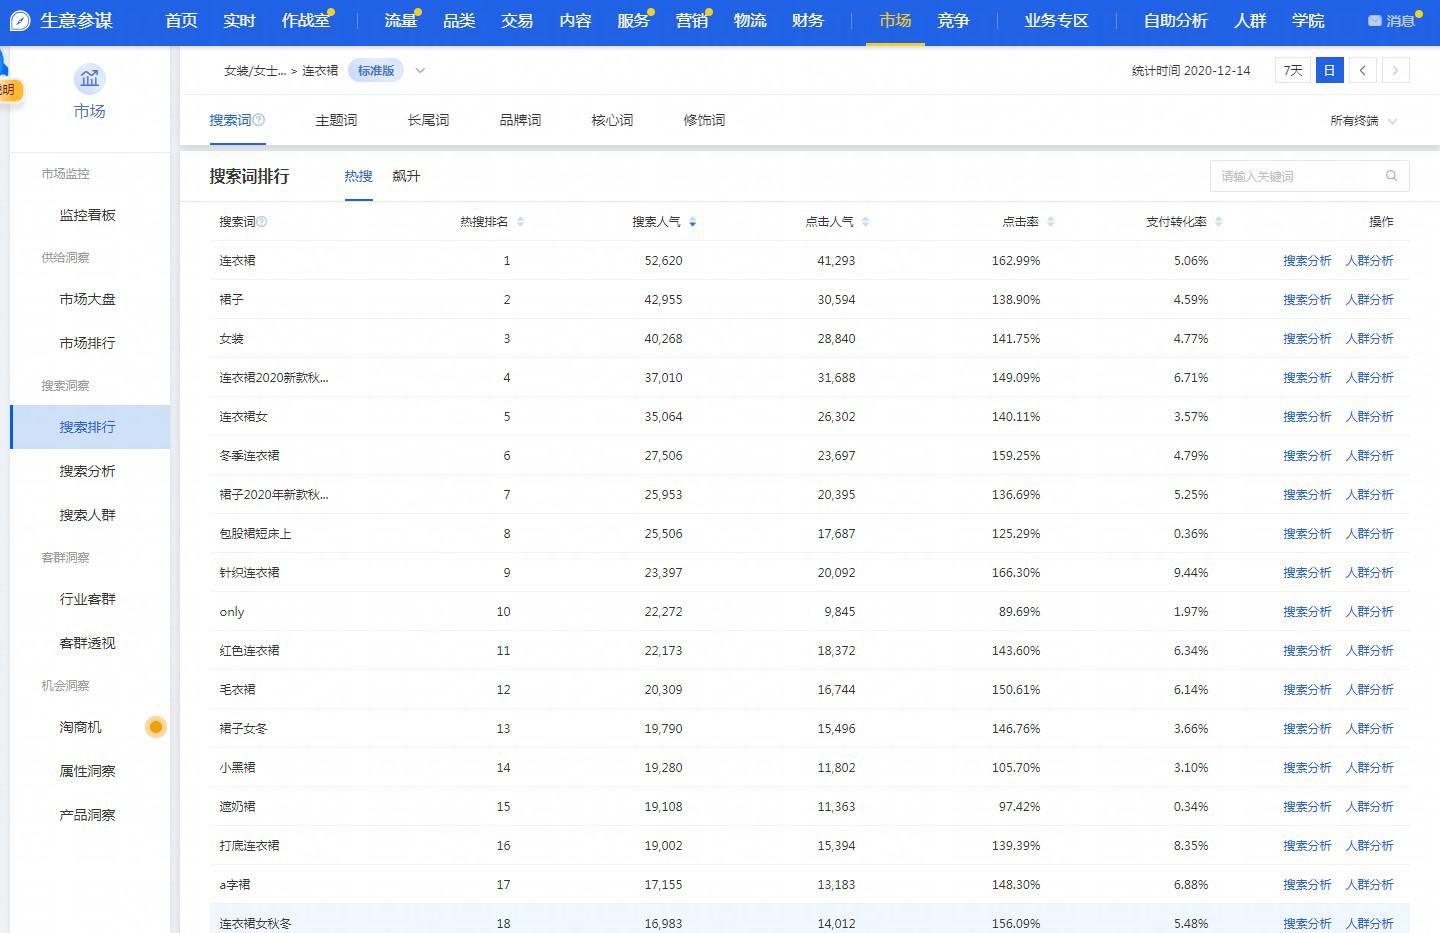Viewport: 1440px width, 933px height.
Task: Click the help icon beside 搜索词 tab
Action: [x=260, y=120]
